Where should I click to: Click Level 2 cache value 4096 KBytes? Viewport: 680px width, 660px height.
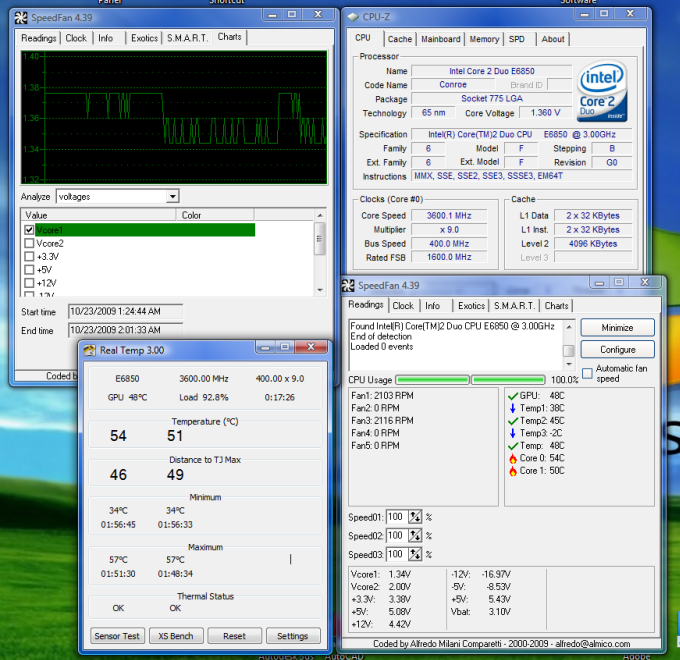pyautogui.click(x=593, y=244)
